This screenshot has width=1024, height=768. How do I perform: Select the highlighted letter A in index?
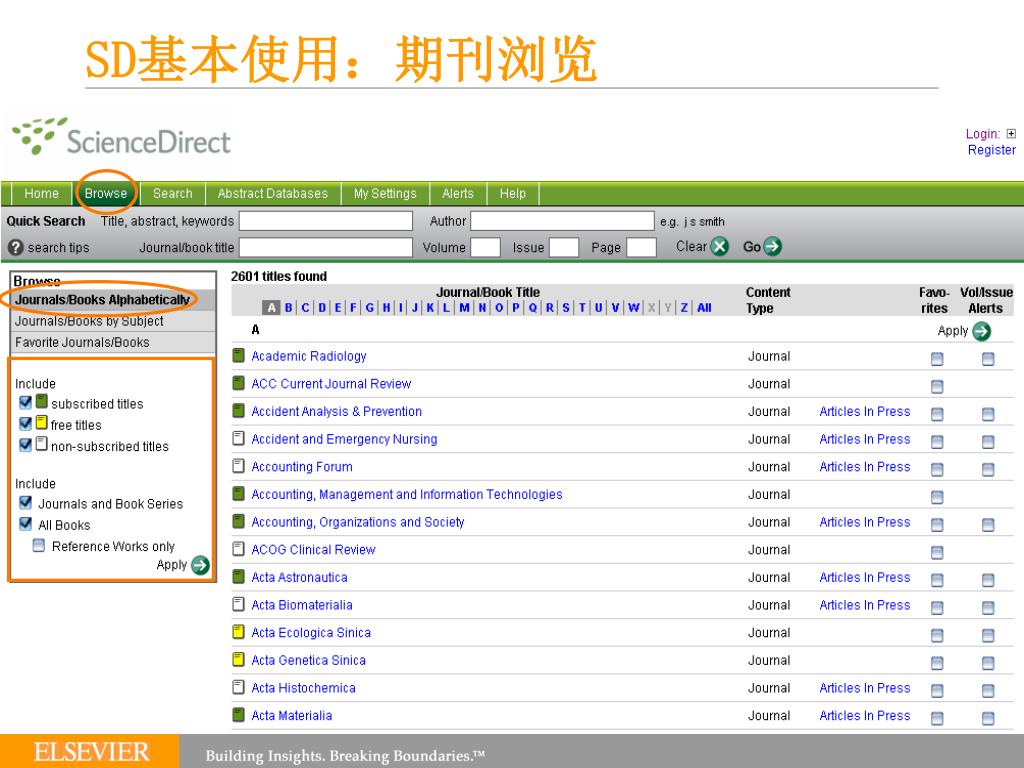point(271,308)
